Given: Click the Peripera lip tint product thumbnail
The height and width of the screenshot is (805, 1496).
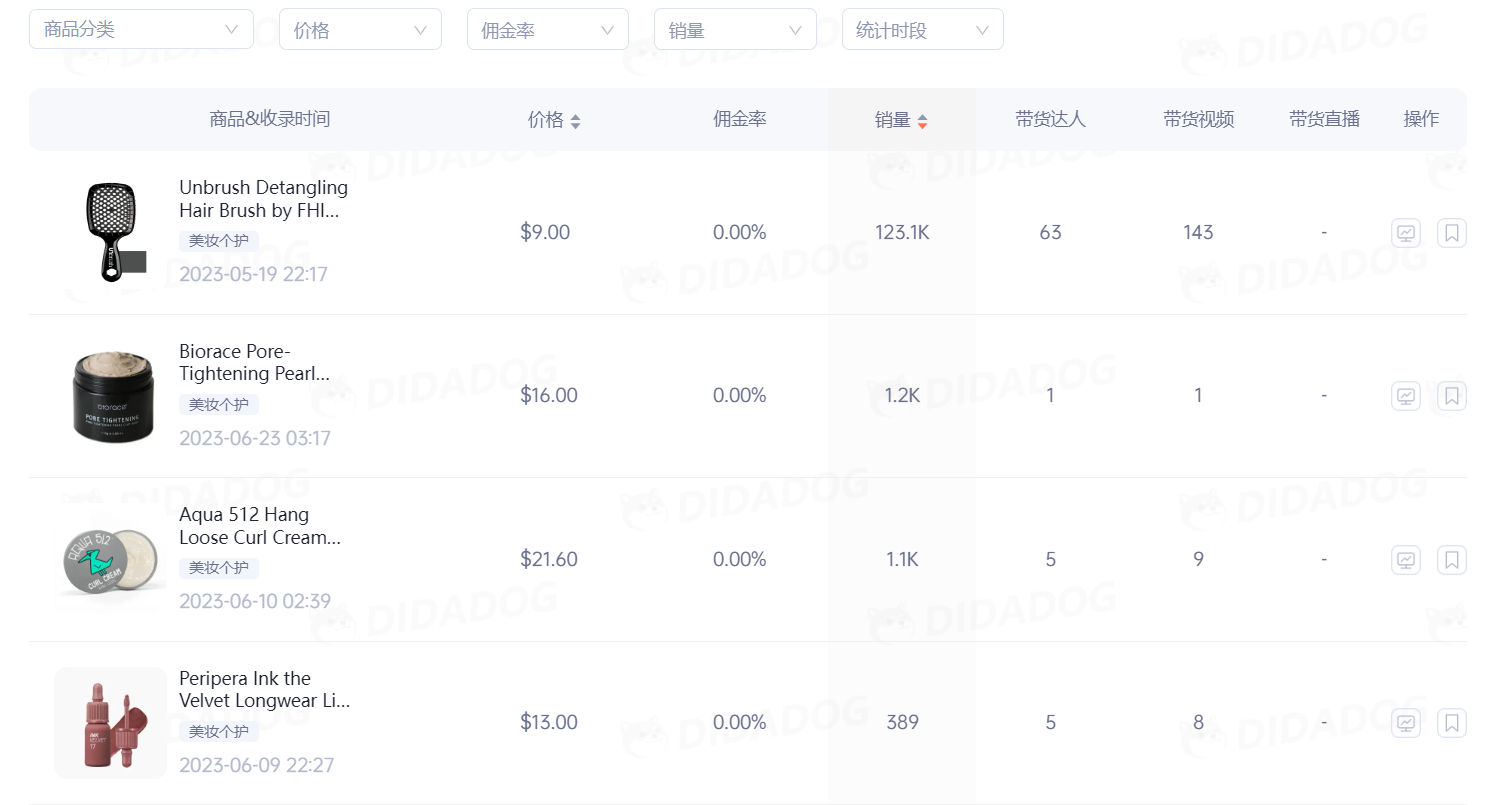Looking at the screenshot, I should 110,722.
